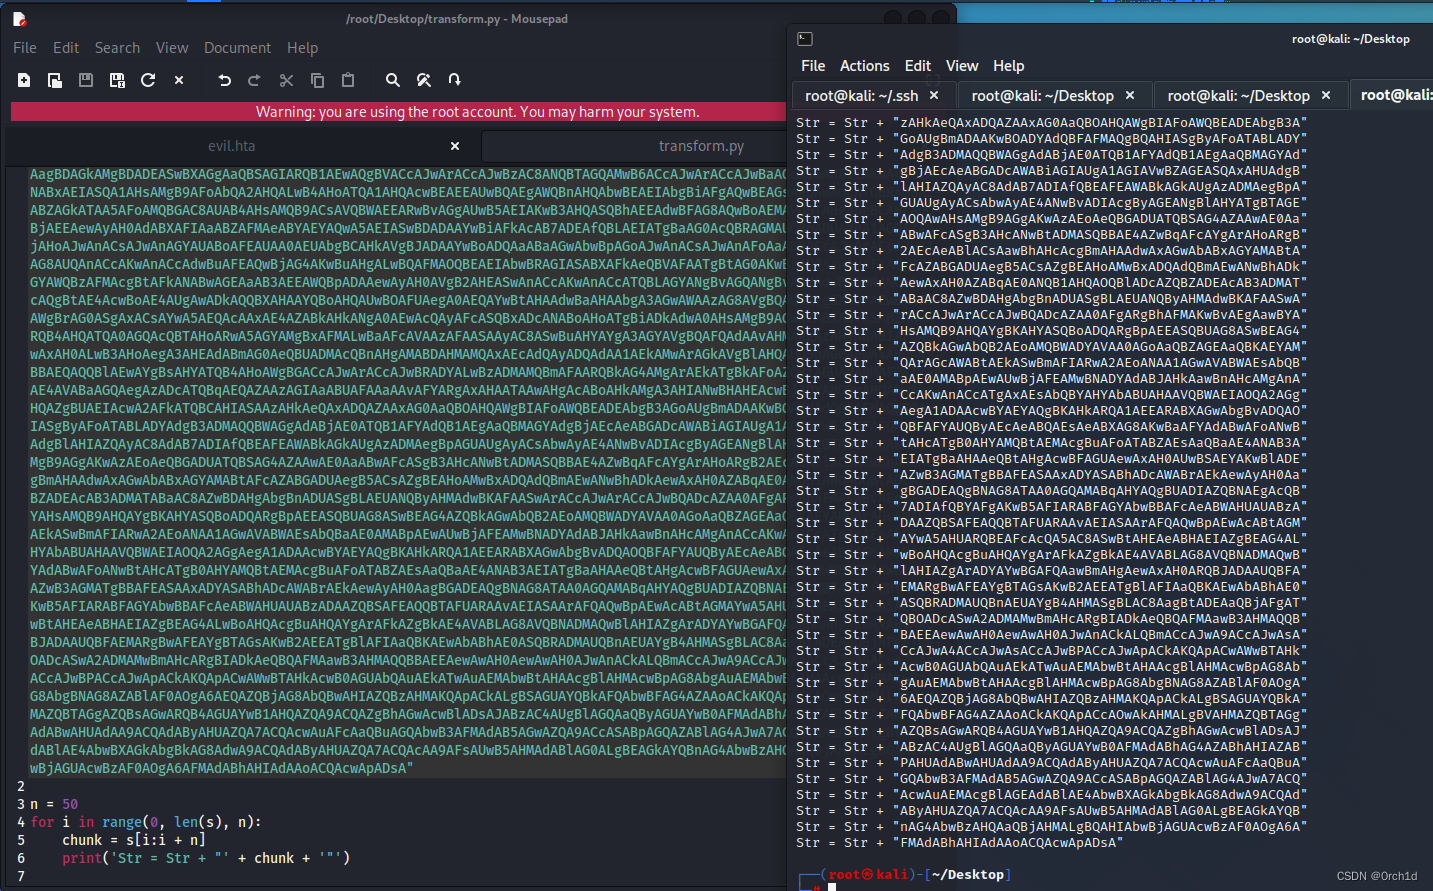Click the terminal window icon above File menu

[x=805, y=39]
